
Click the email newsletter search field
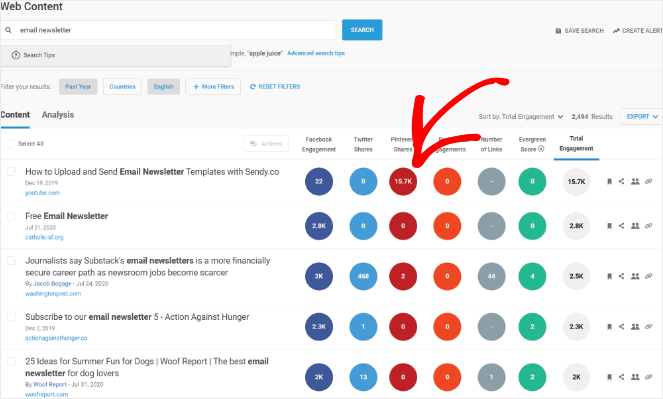point(168,30)
